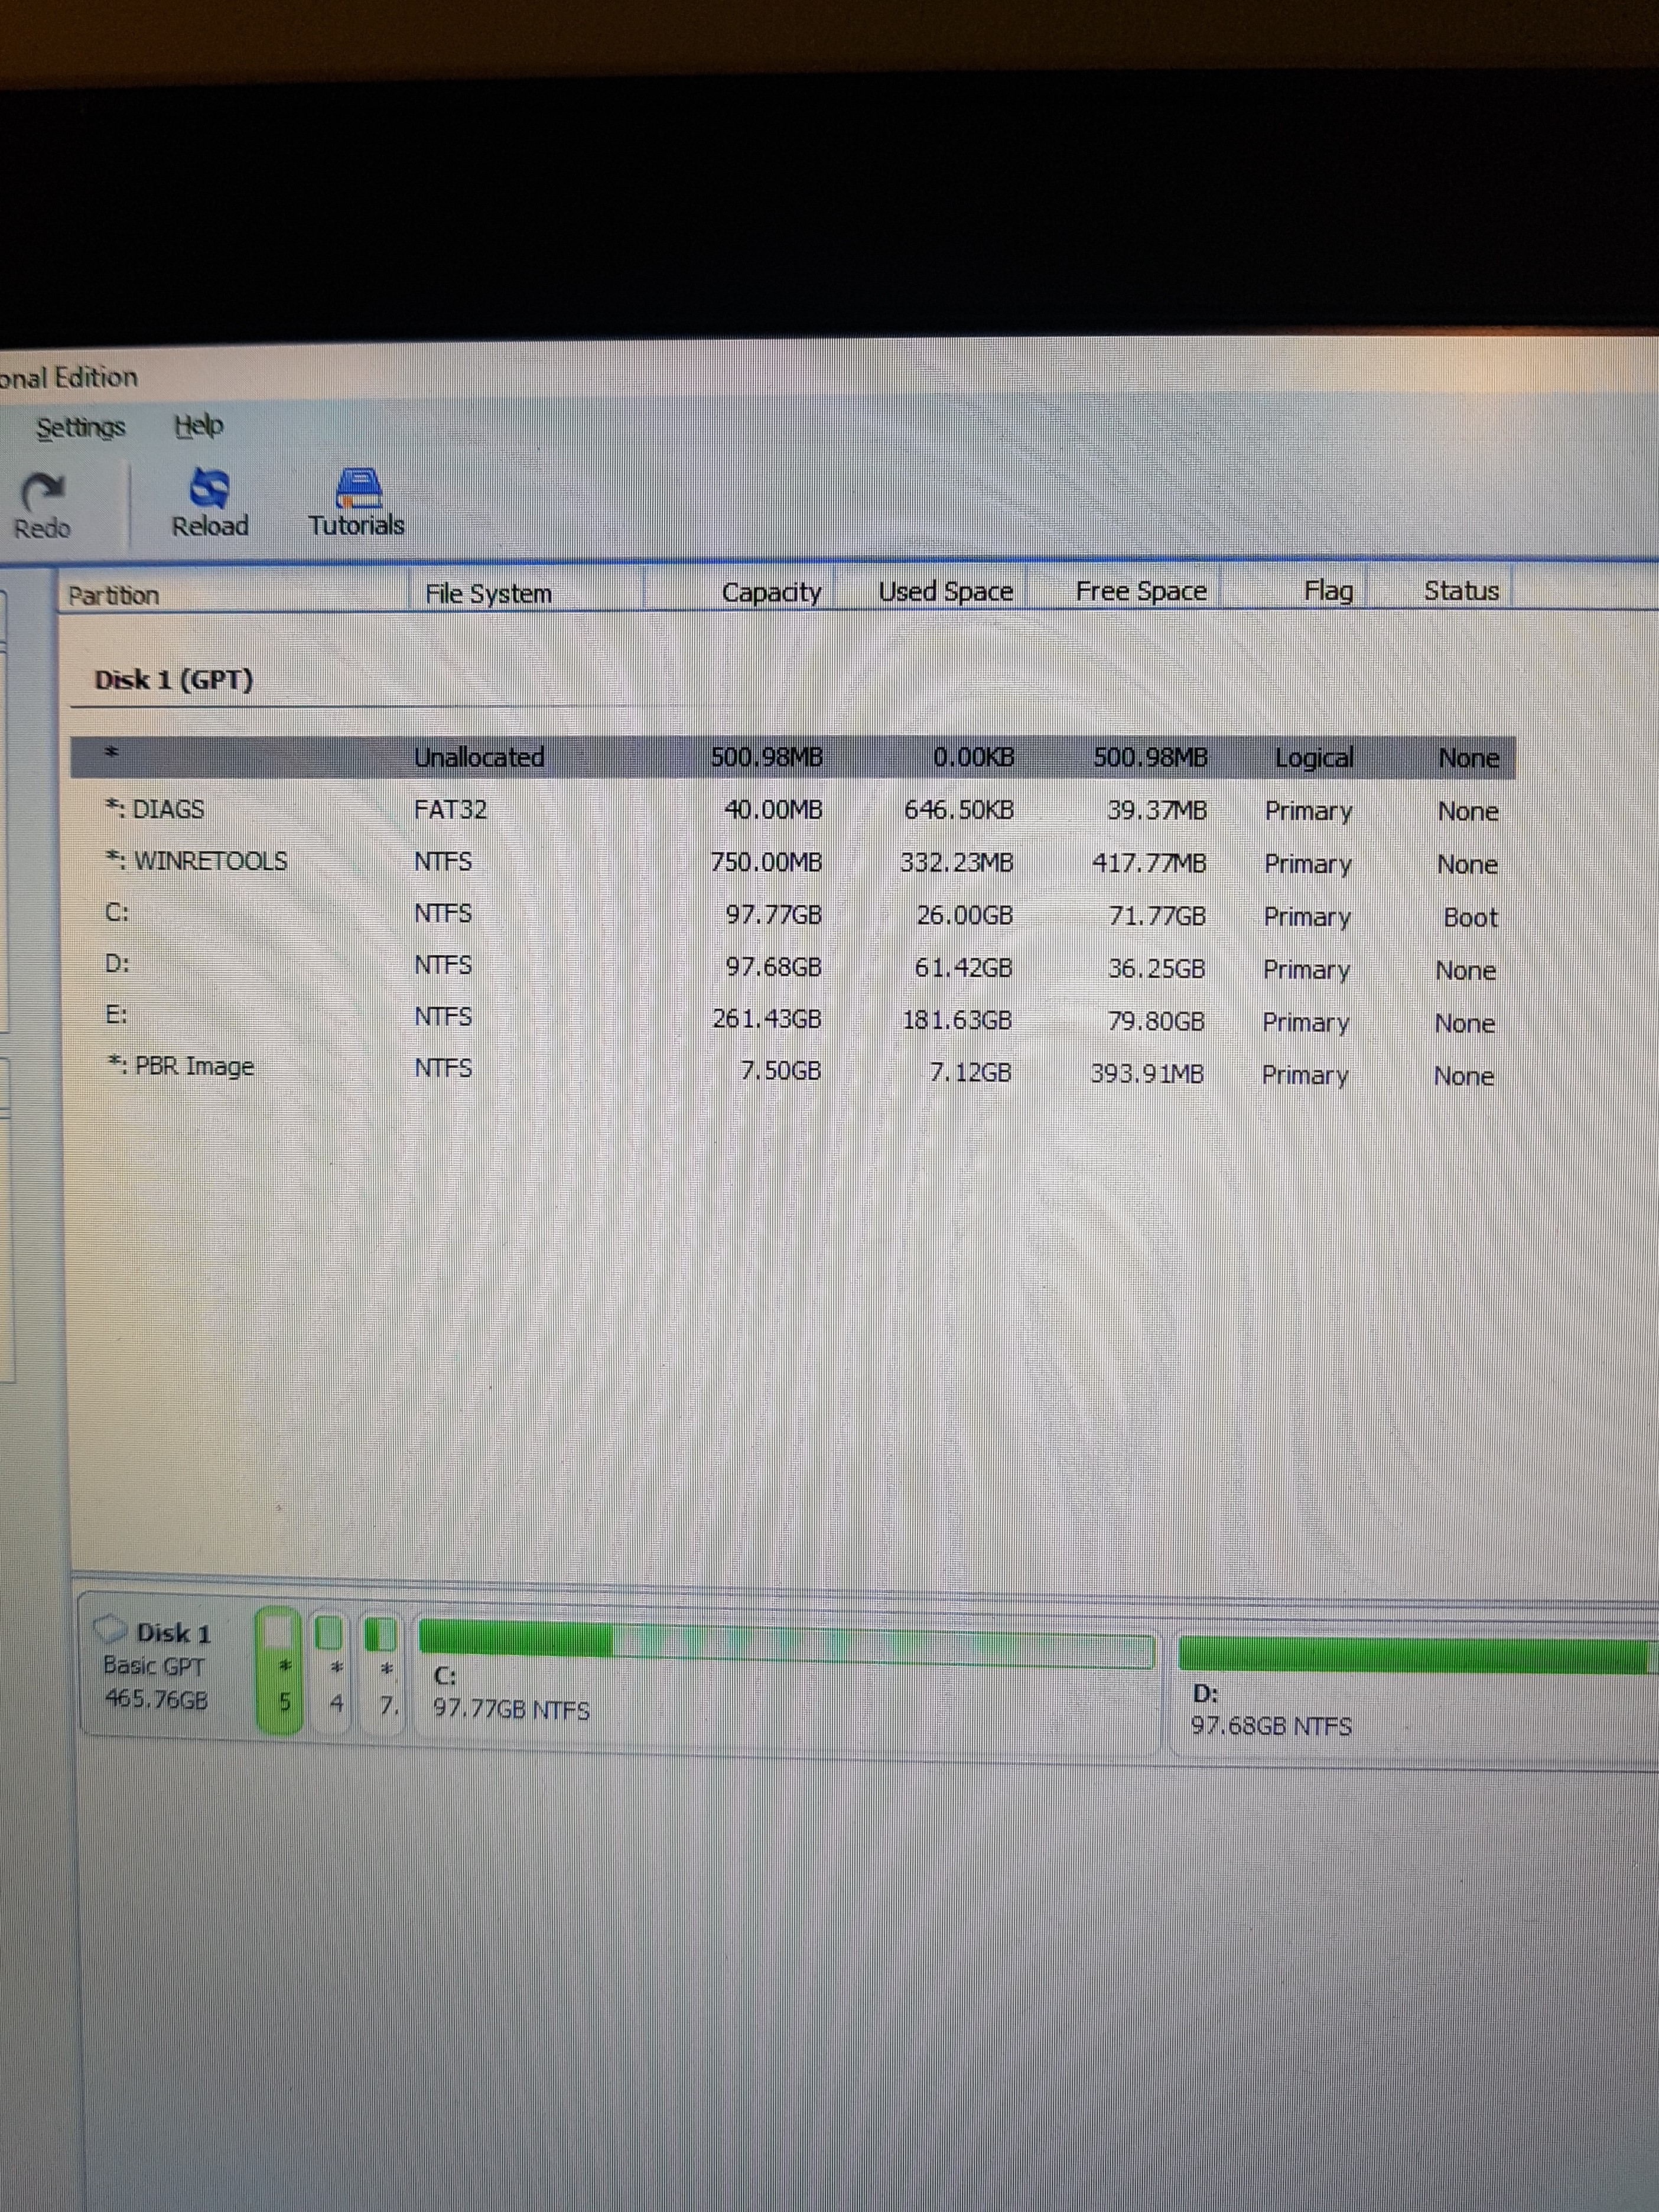
Task: Select the Disk 1 (GPT) group heading
Action: tap(173, 680)
